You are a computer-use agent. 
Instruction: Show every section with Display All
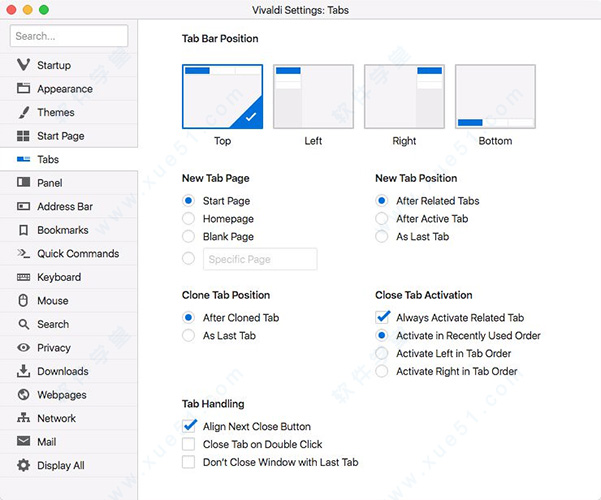[69, 465]
